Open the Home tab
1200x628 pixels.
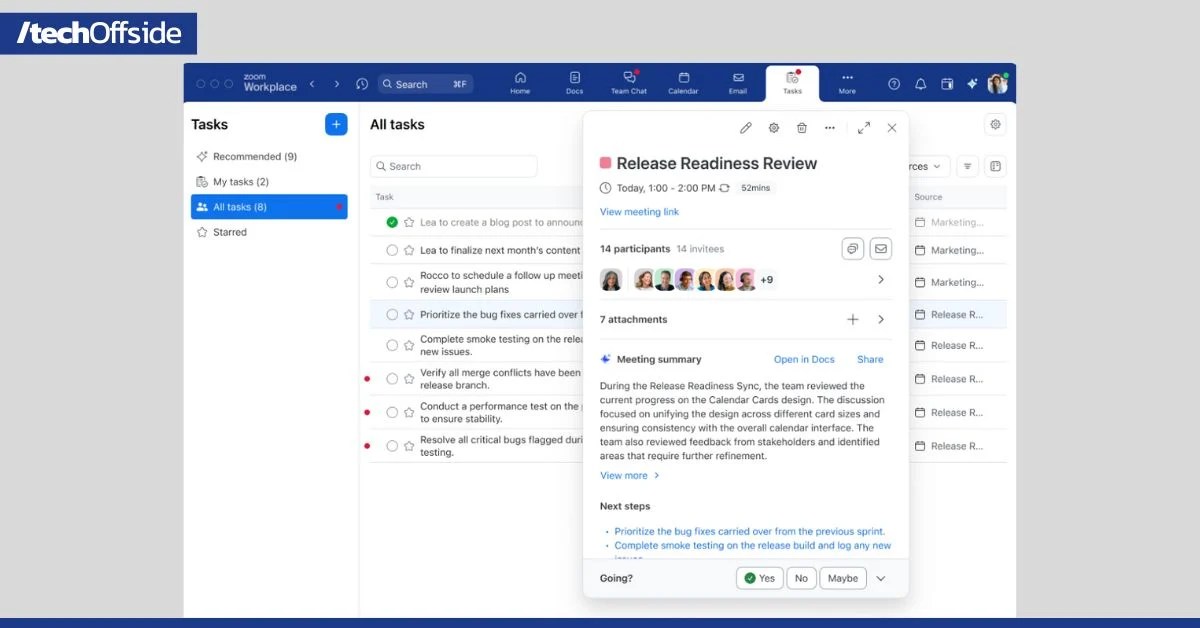pos(520,83)
